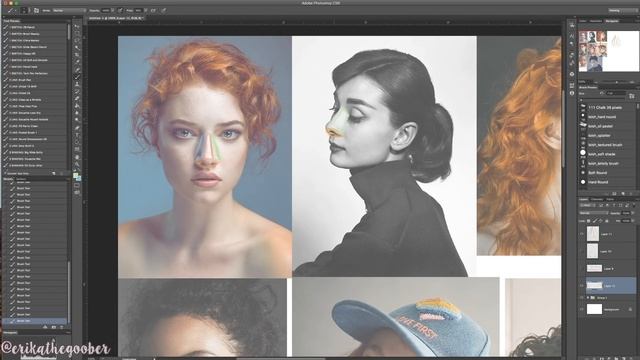Open the Brush Preset picker dropdown
640x360 pixels.
[25, 10]
